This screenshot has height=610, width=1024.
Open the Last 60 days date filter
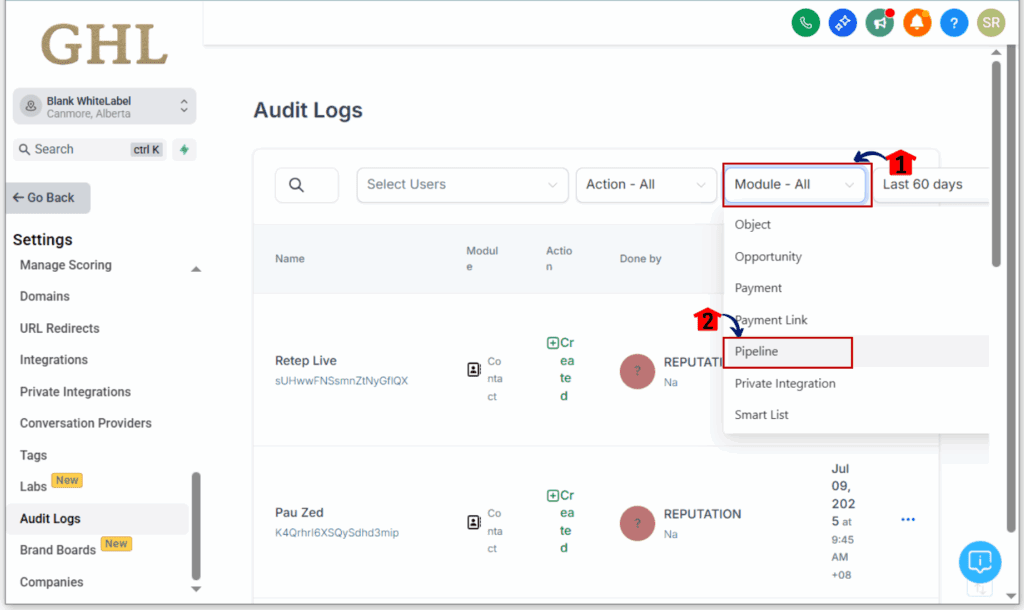[x=930, y=185]
